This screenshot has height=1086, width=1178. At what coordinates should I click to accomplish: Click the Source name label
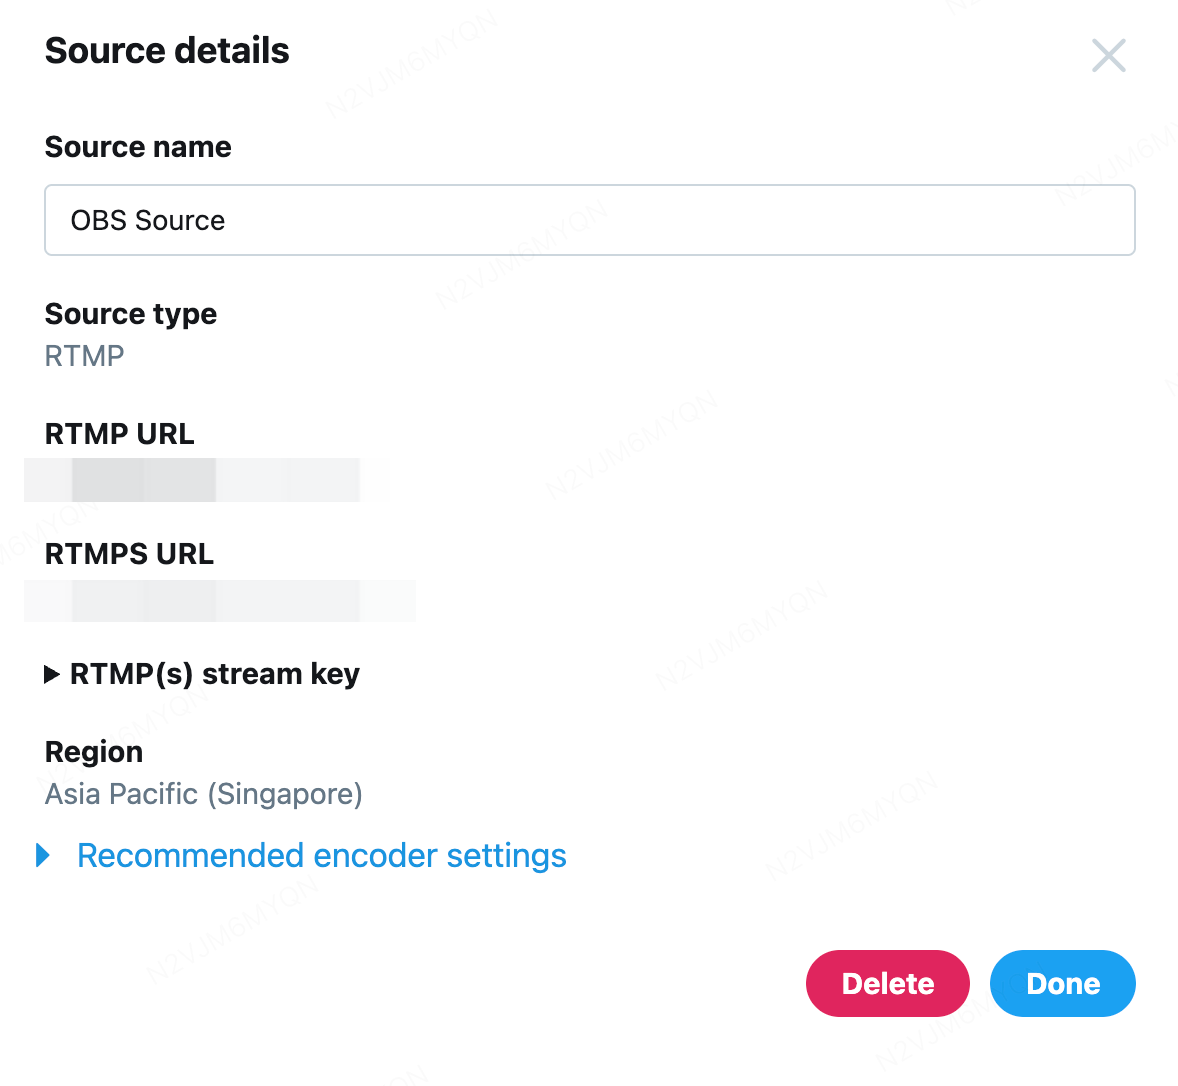click(138, 147)
